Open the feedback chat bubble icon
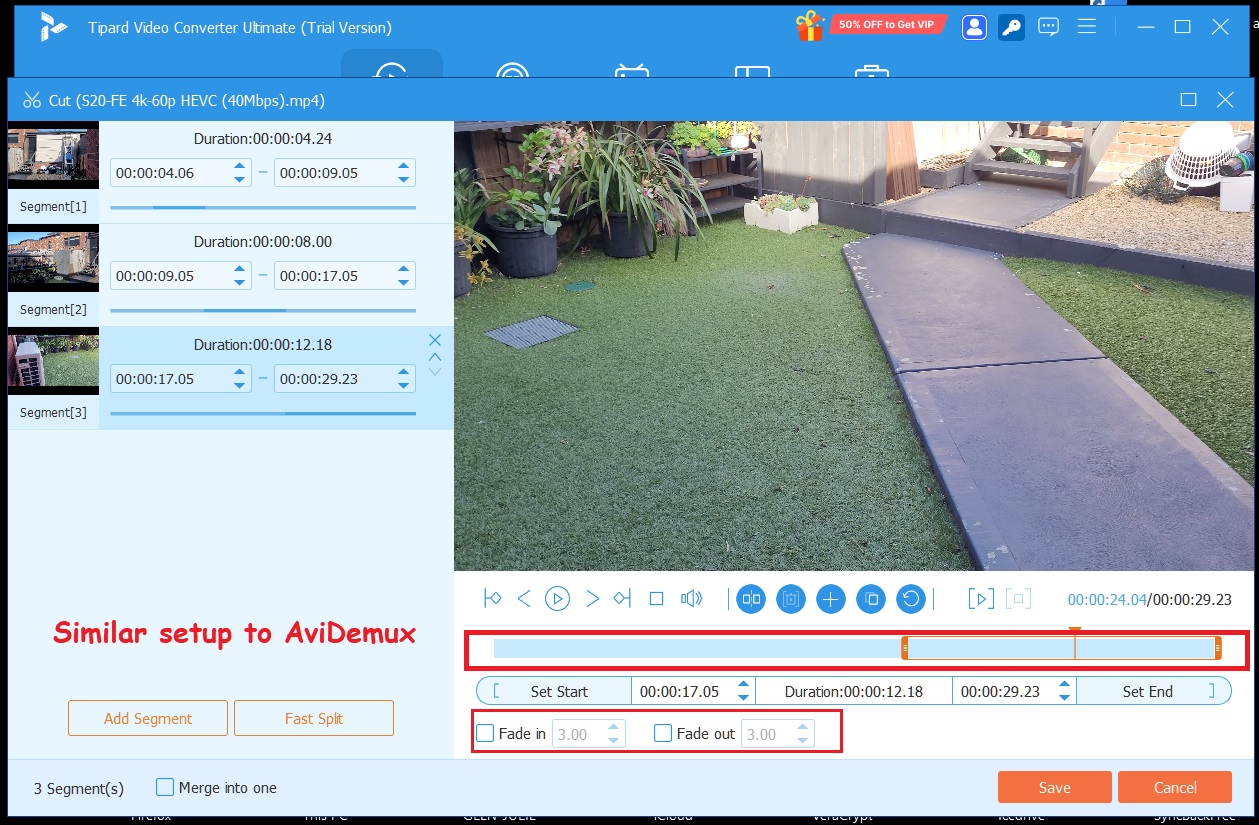1259x825 pixels. click(x=1048, y=27)
